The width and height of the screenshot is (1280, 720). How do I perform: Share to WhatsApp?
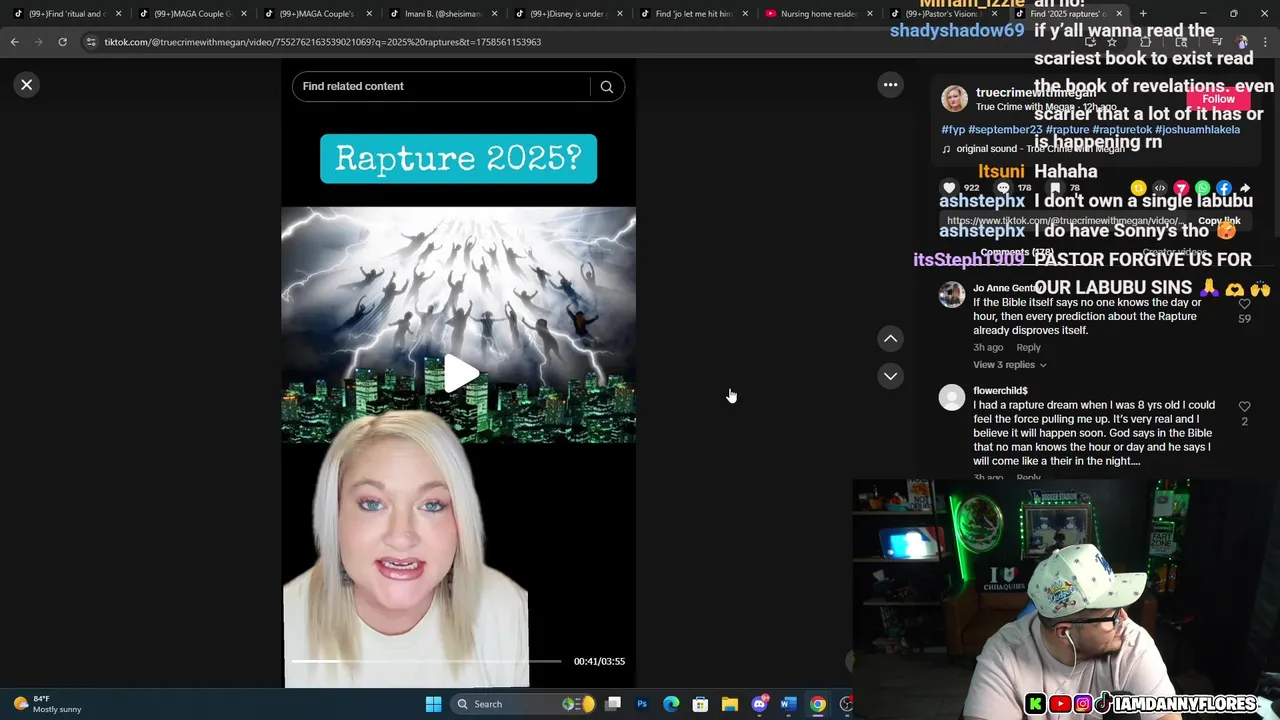(x=1202, y=188)
